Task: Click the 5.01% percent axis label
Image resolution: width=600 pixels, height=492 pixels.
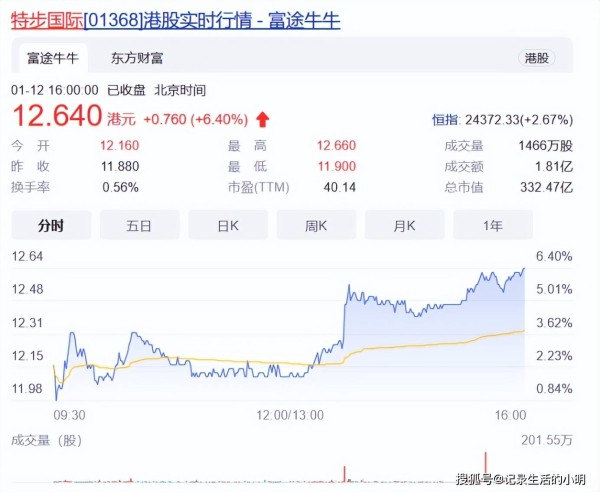Action: 554,289
